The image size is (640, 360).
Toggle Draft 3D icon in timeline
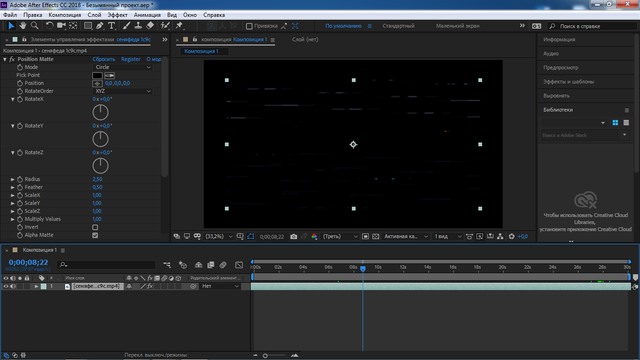(x=183, y=265)
